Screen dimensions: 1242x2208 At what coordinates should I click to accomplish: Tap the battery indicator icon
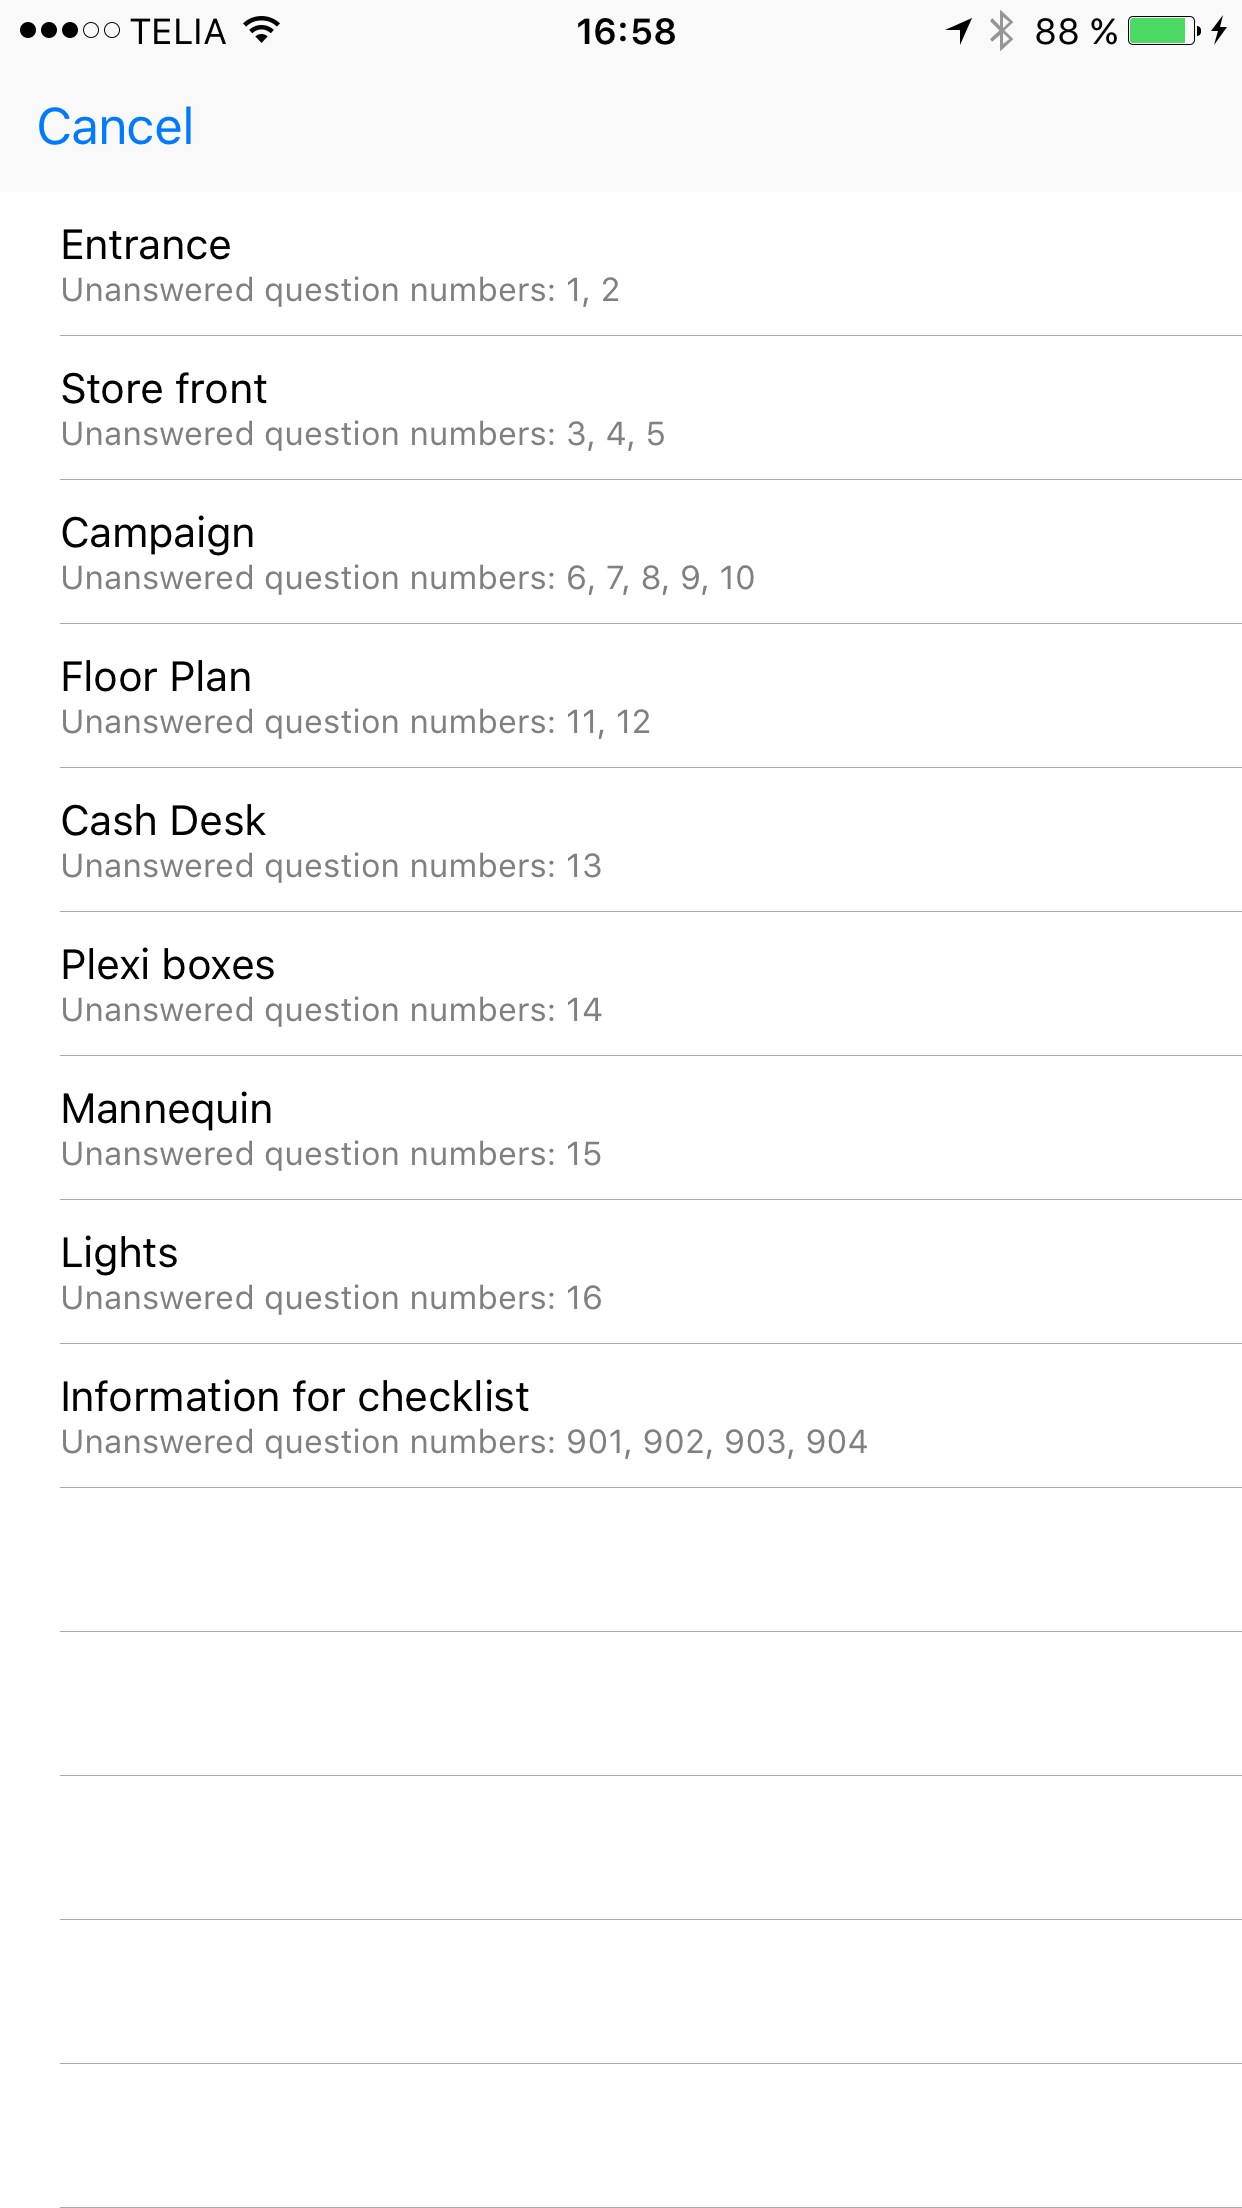(1163, 31)
